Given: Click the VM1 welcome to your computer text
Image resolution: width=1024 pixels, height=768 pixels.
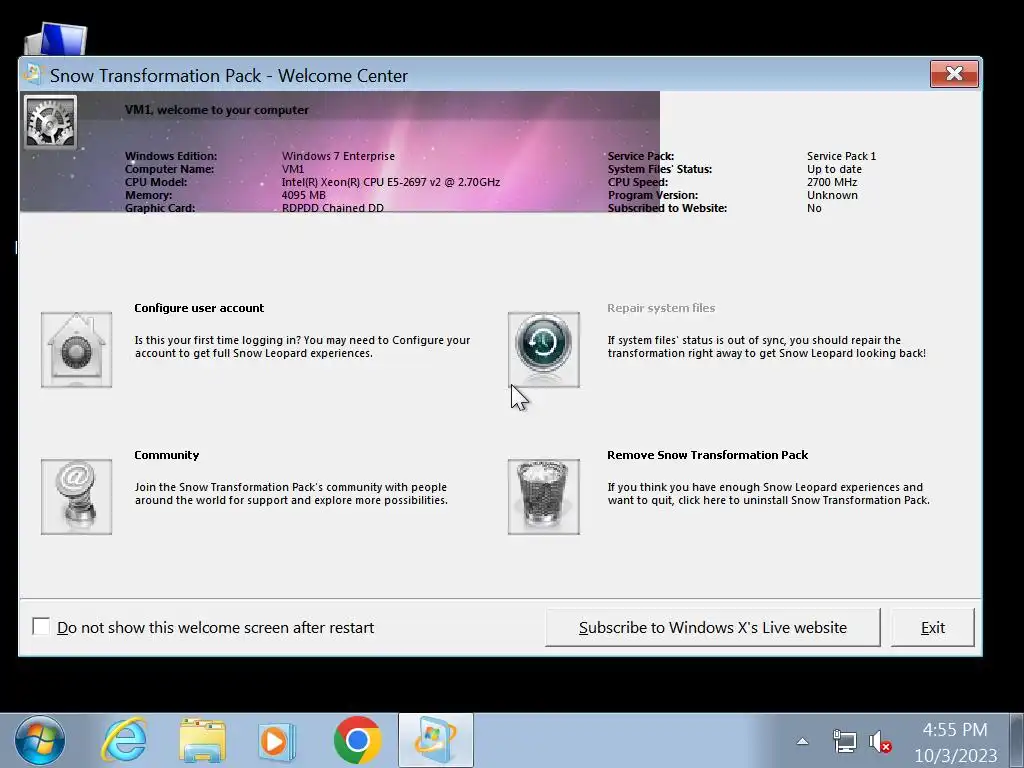Looking at the screenshot, I should coord(217,110).
